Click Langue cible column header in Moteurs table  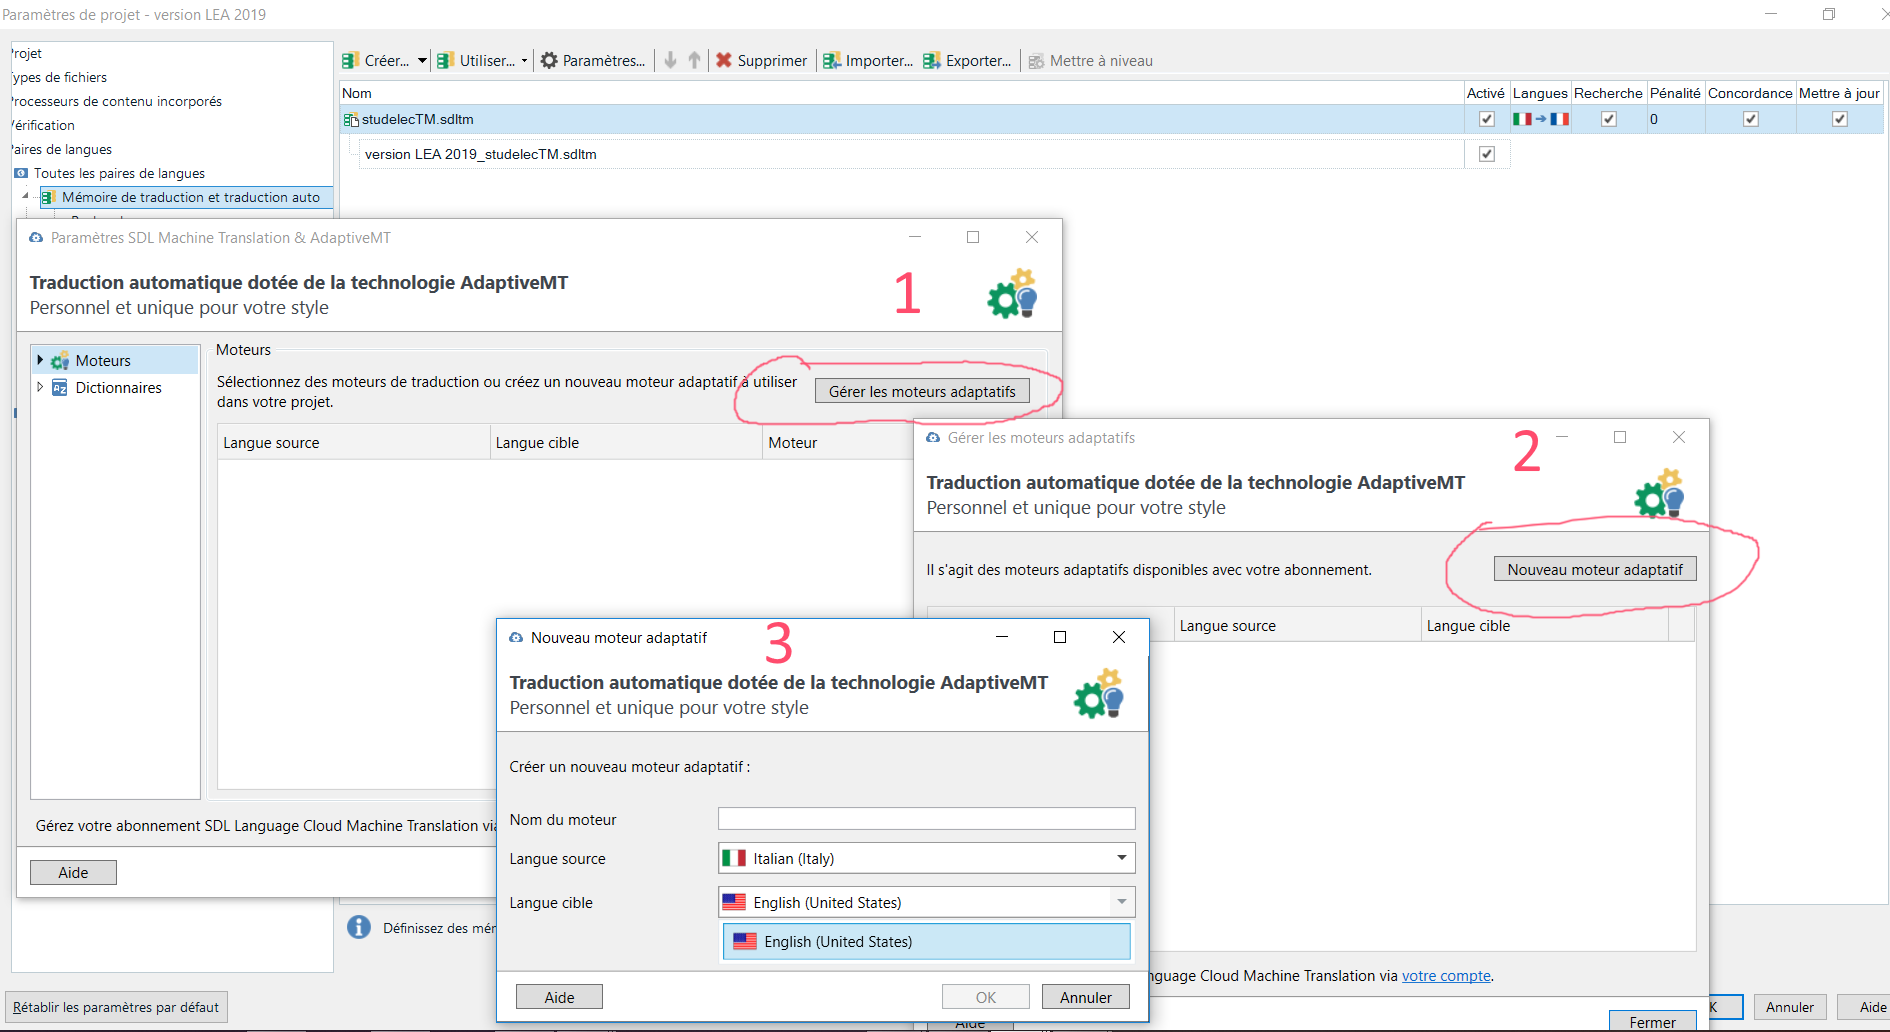(626, 442)
